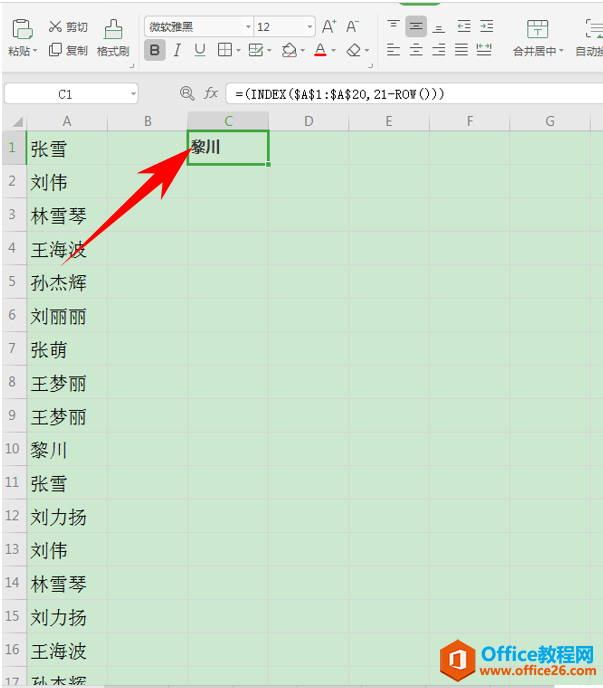The image size is (603, 688).
Task: Click cell A1 containing 张雪
Action: coord(67,148)
